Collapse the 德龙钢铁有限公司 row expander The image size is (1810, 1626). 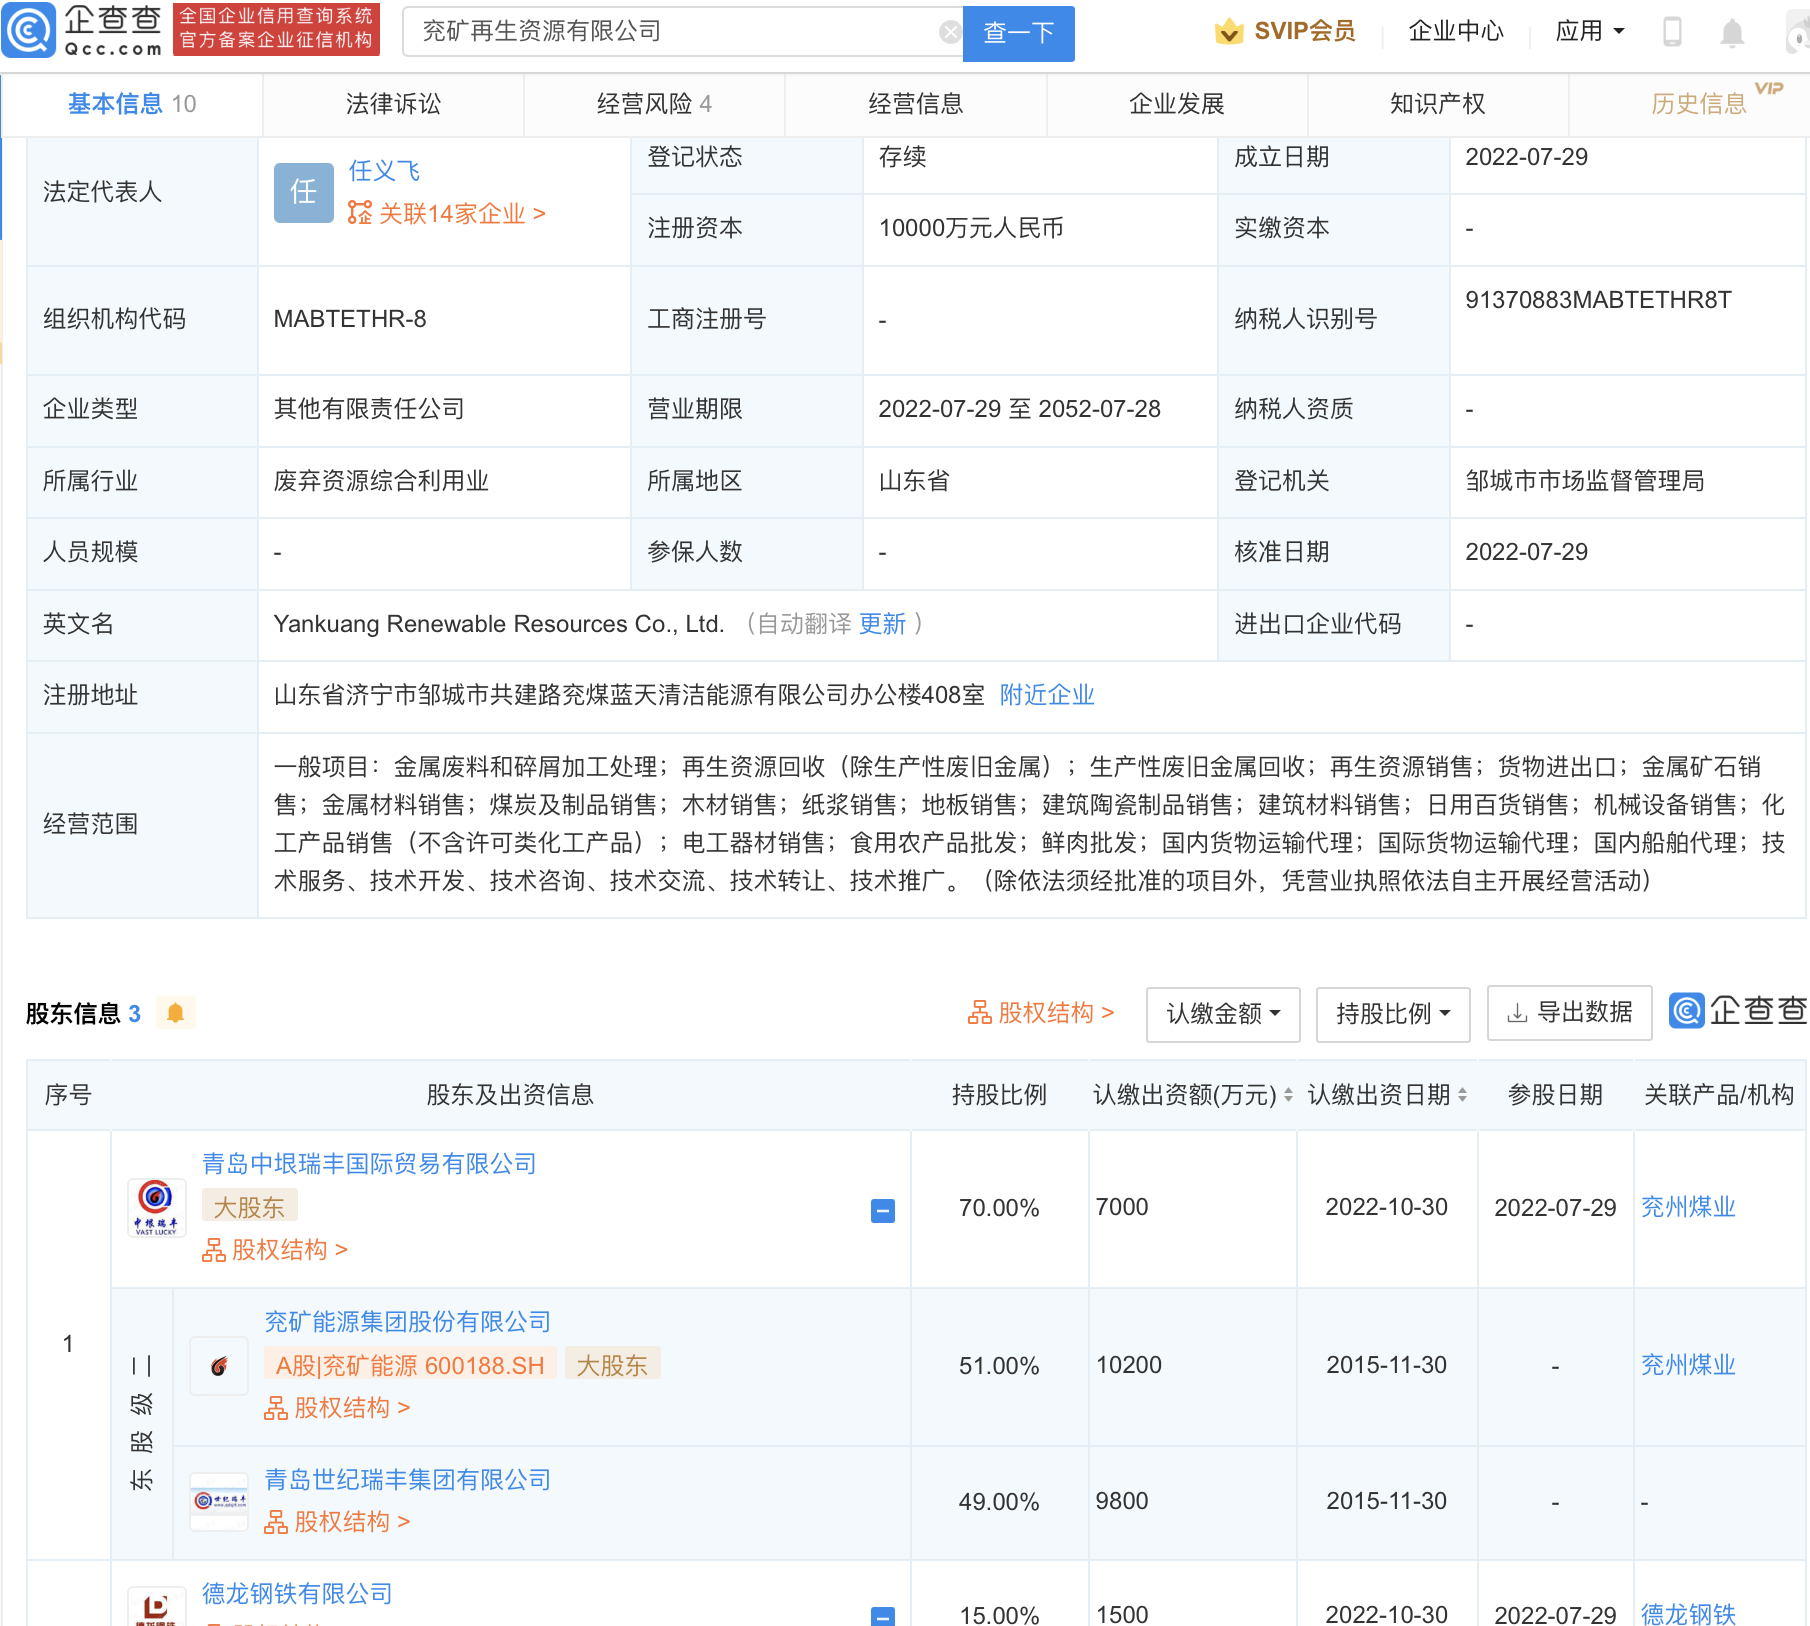tap(883, 1616)
